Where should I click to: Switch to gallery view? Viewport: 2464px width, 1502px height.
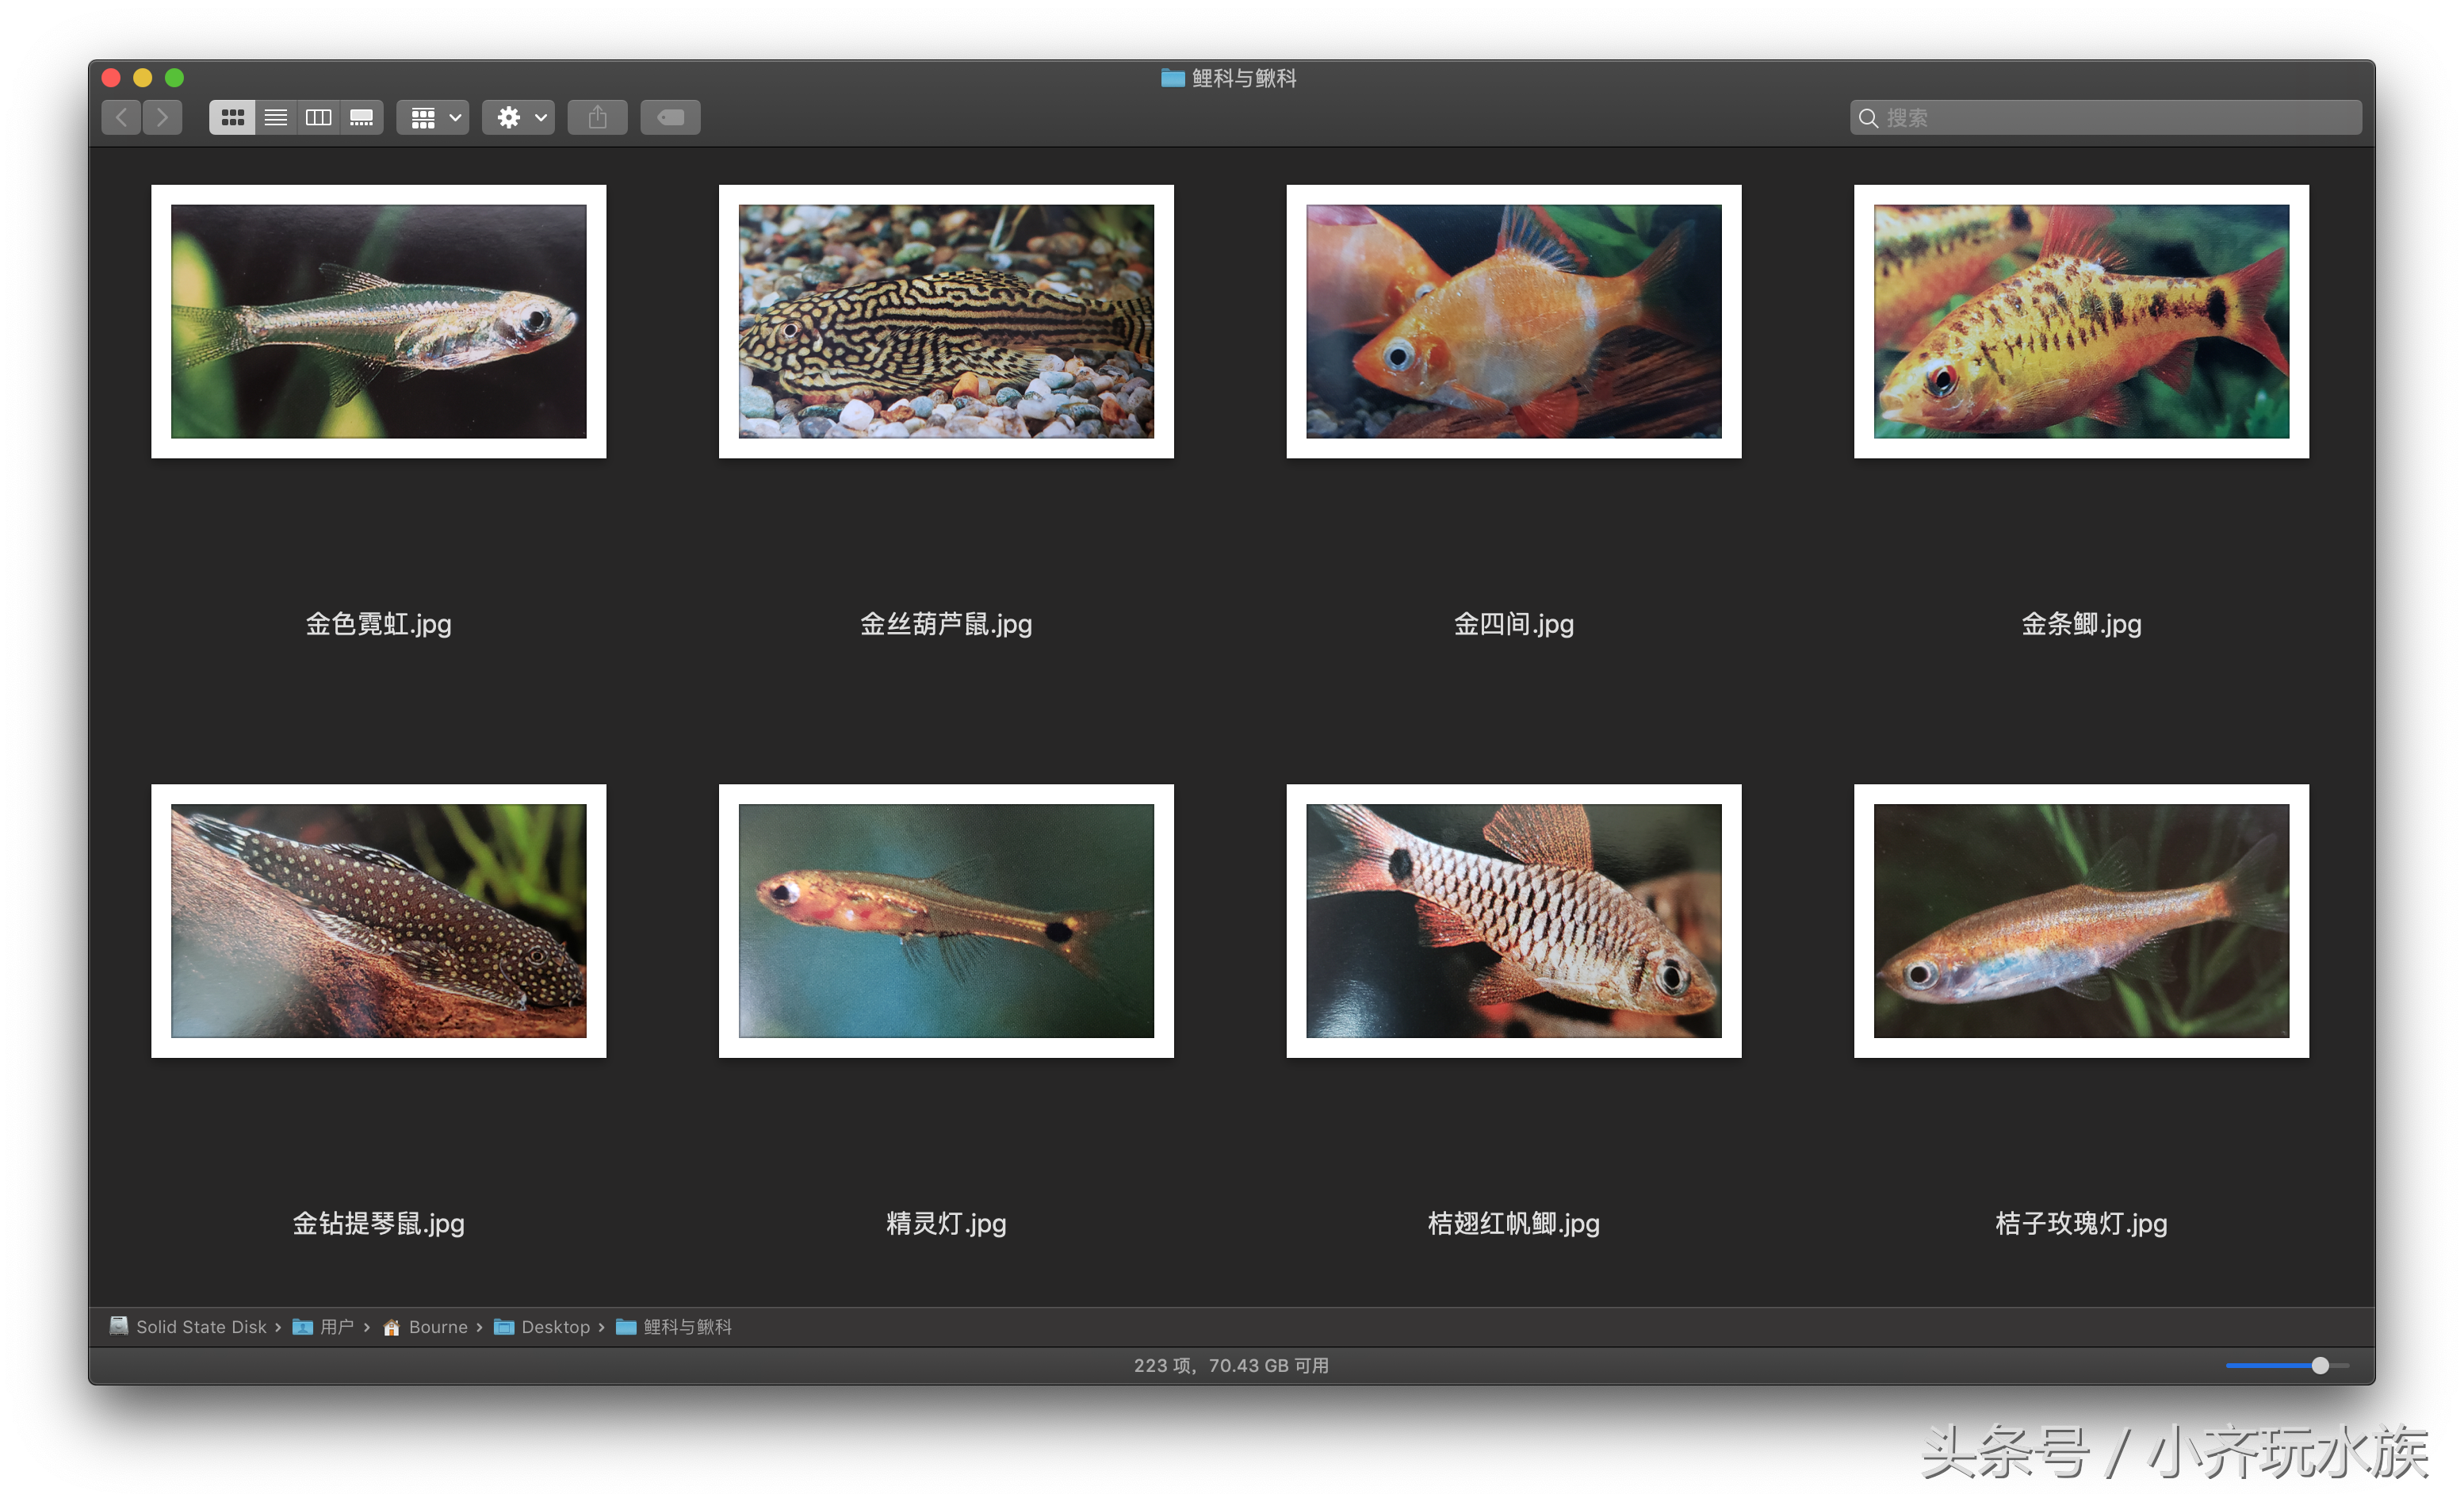point(362,118)
